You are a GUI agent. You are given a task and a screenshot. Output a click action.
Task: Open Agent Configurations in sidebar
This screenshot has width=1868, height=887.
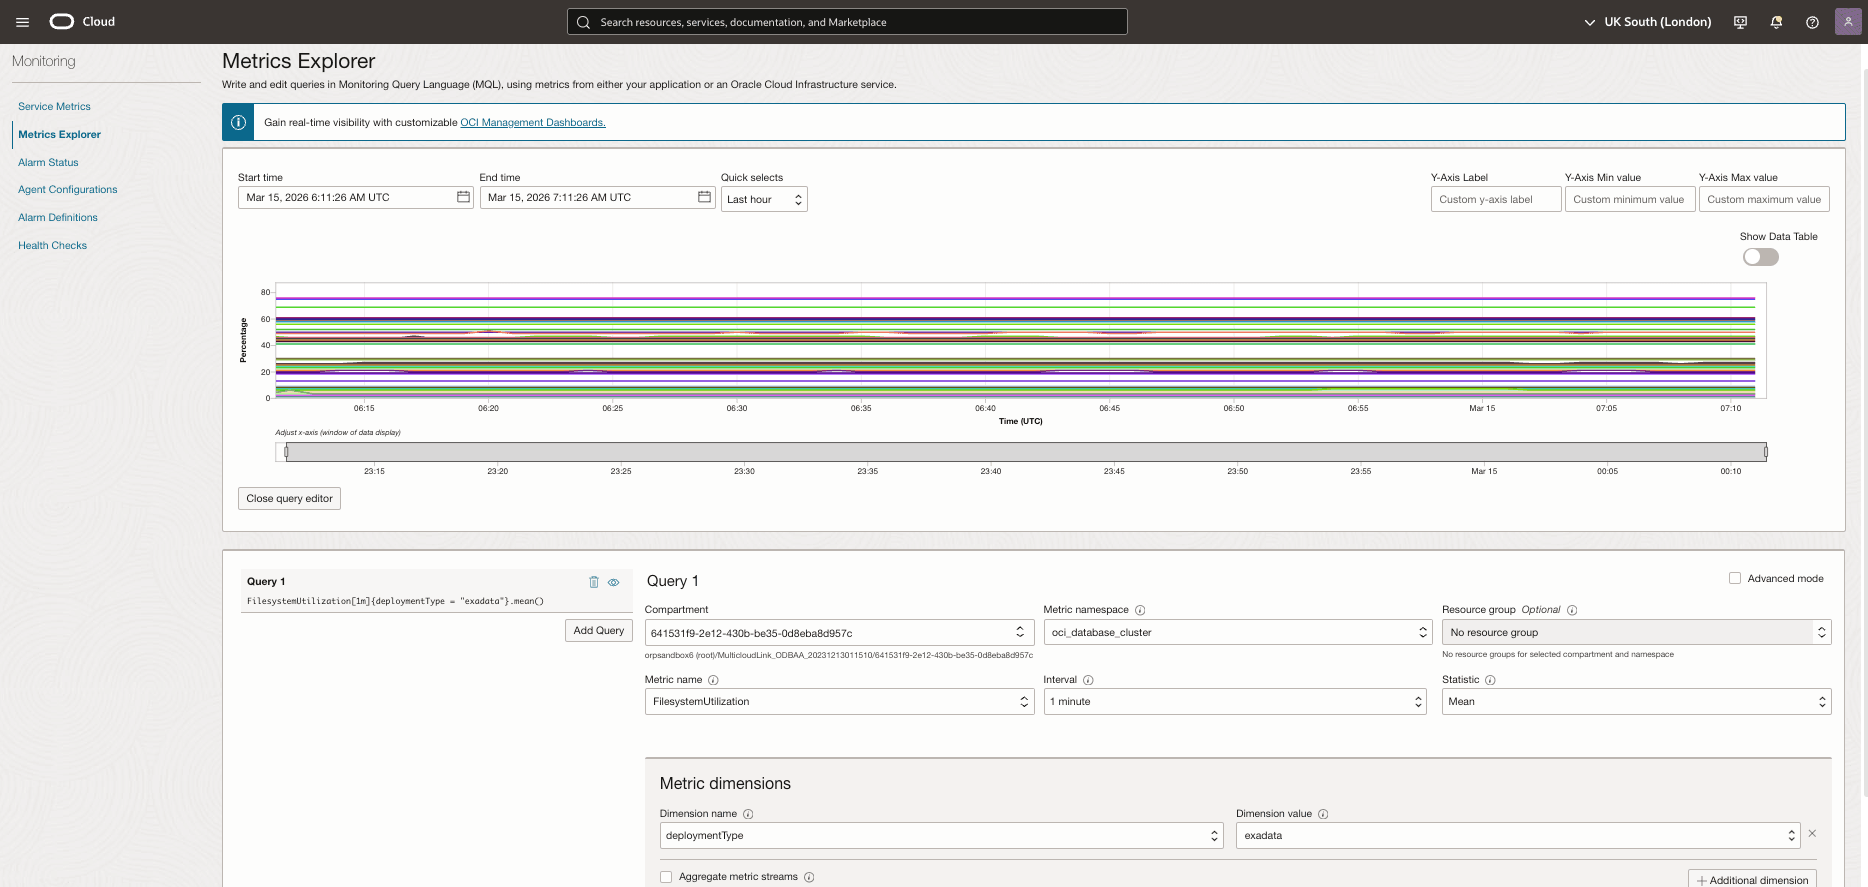[67, 189]
